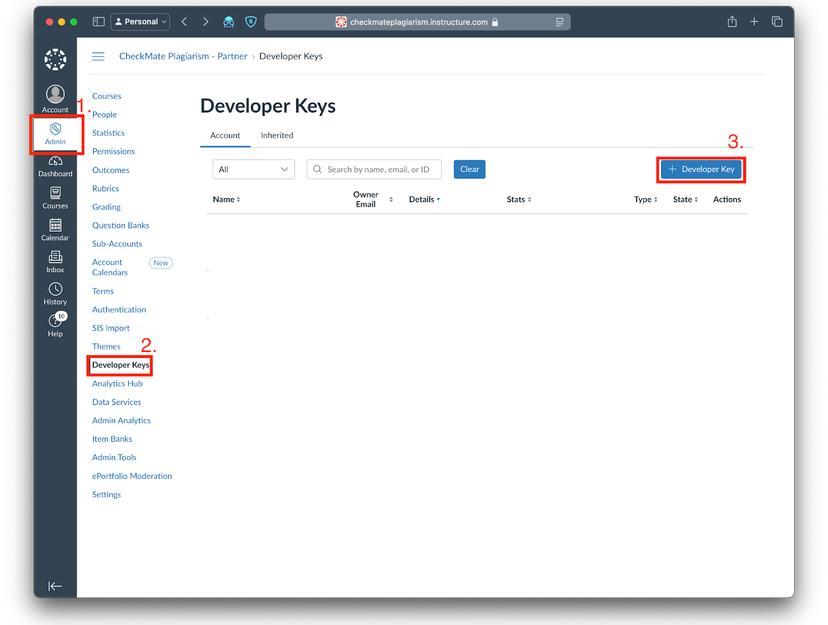828x625 pixels.
Task: Click the Brave Shields icon in the toolbar
Action: [x=251, y=21]
